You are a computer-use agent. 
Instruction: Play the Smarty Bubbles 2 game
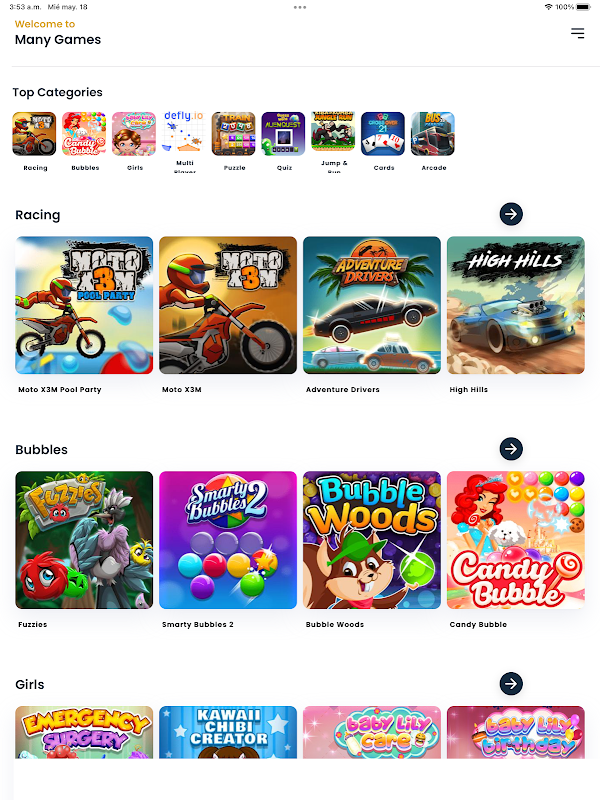(x=228, y=540)
